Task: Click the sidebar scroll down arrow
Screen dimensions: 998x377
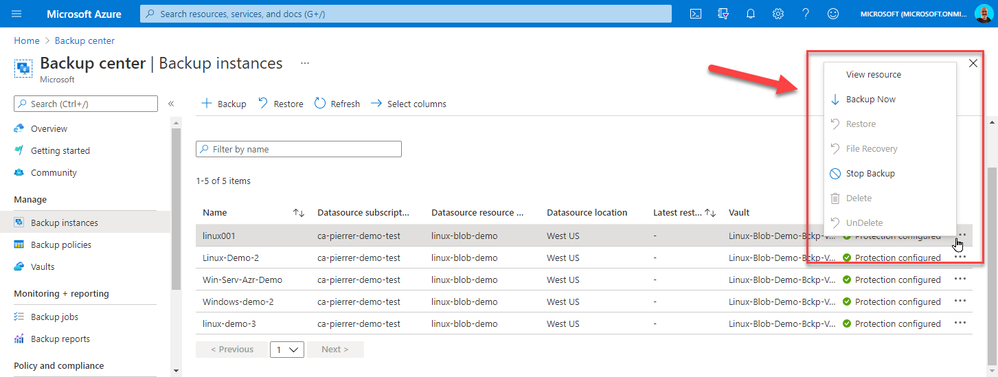Action: click(x=176, y=370)
